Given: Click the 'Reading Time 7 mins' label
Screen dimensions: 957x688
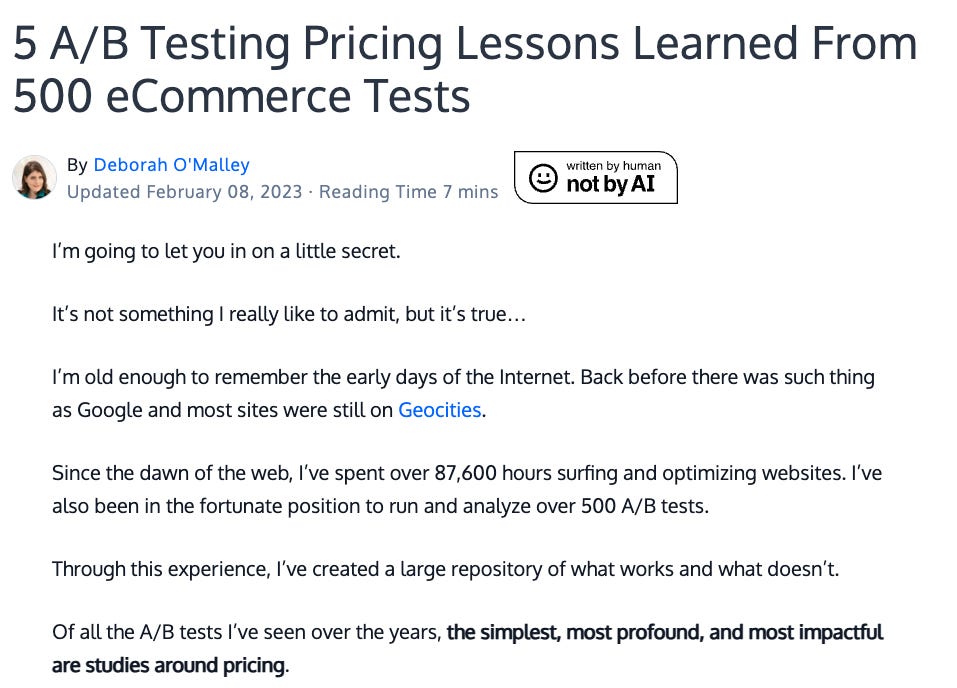Looking at the screenshot, I should [x=408, y=192].
